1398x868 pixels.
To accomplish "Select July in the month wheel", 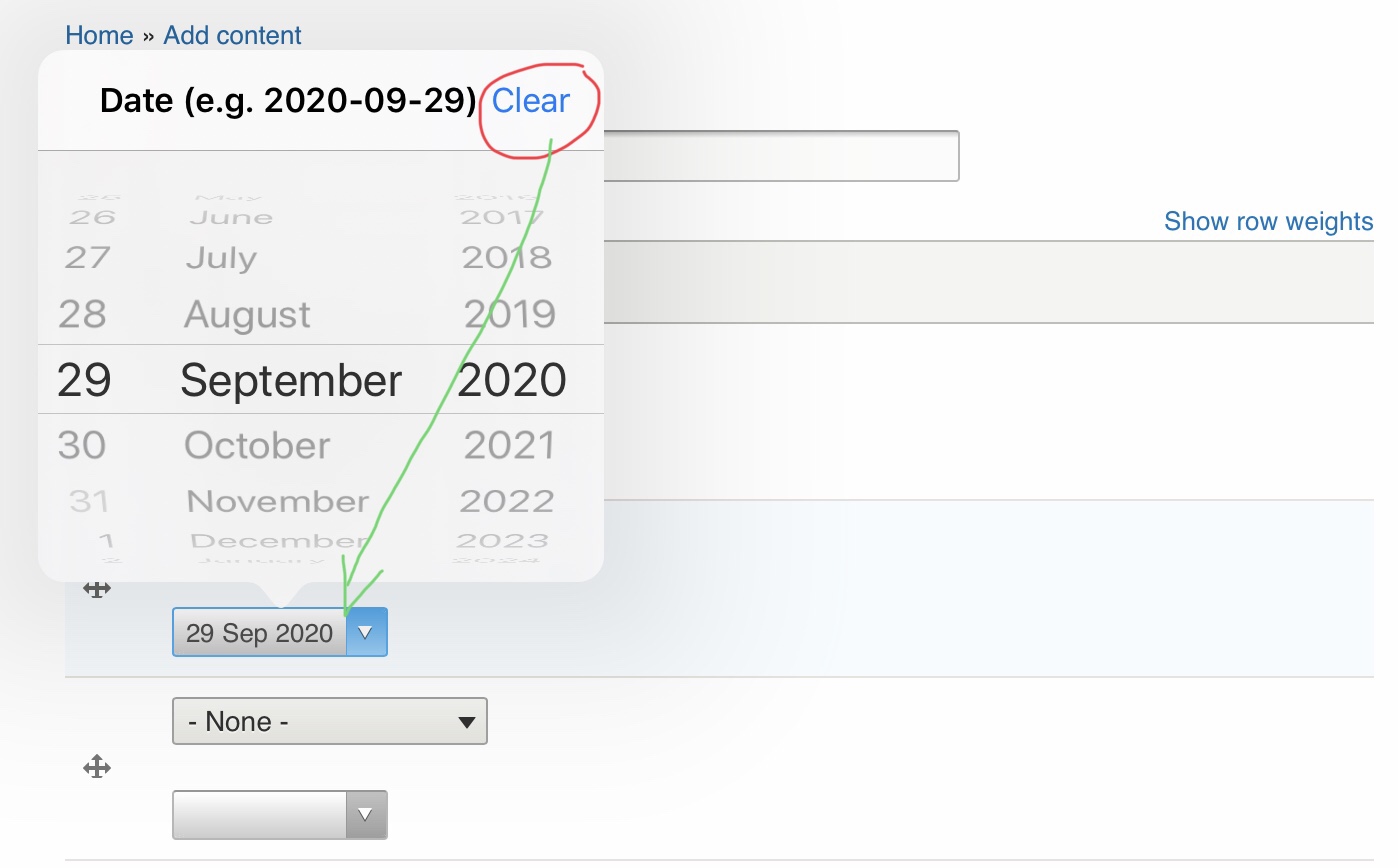I will (221, 258).
